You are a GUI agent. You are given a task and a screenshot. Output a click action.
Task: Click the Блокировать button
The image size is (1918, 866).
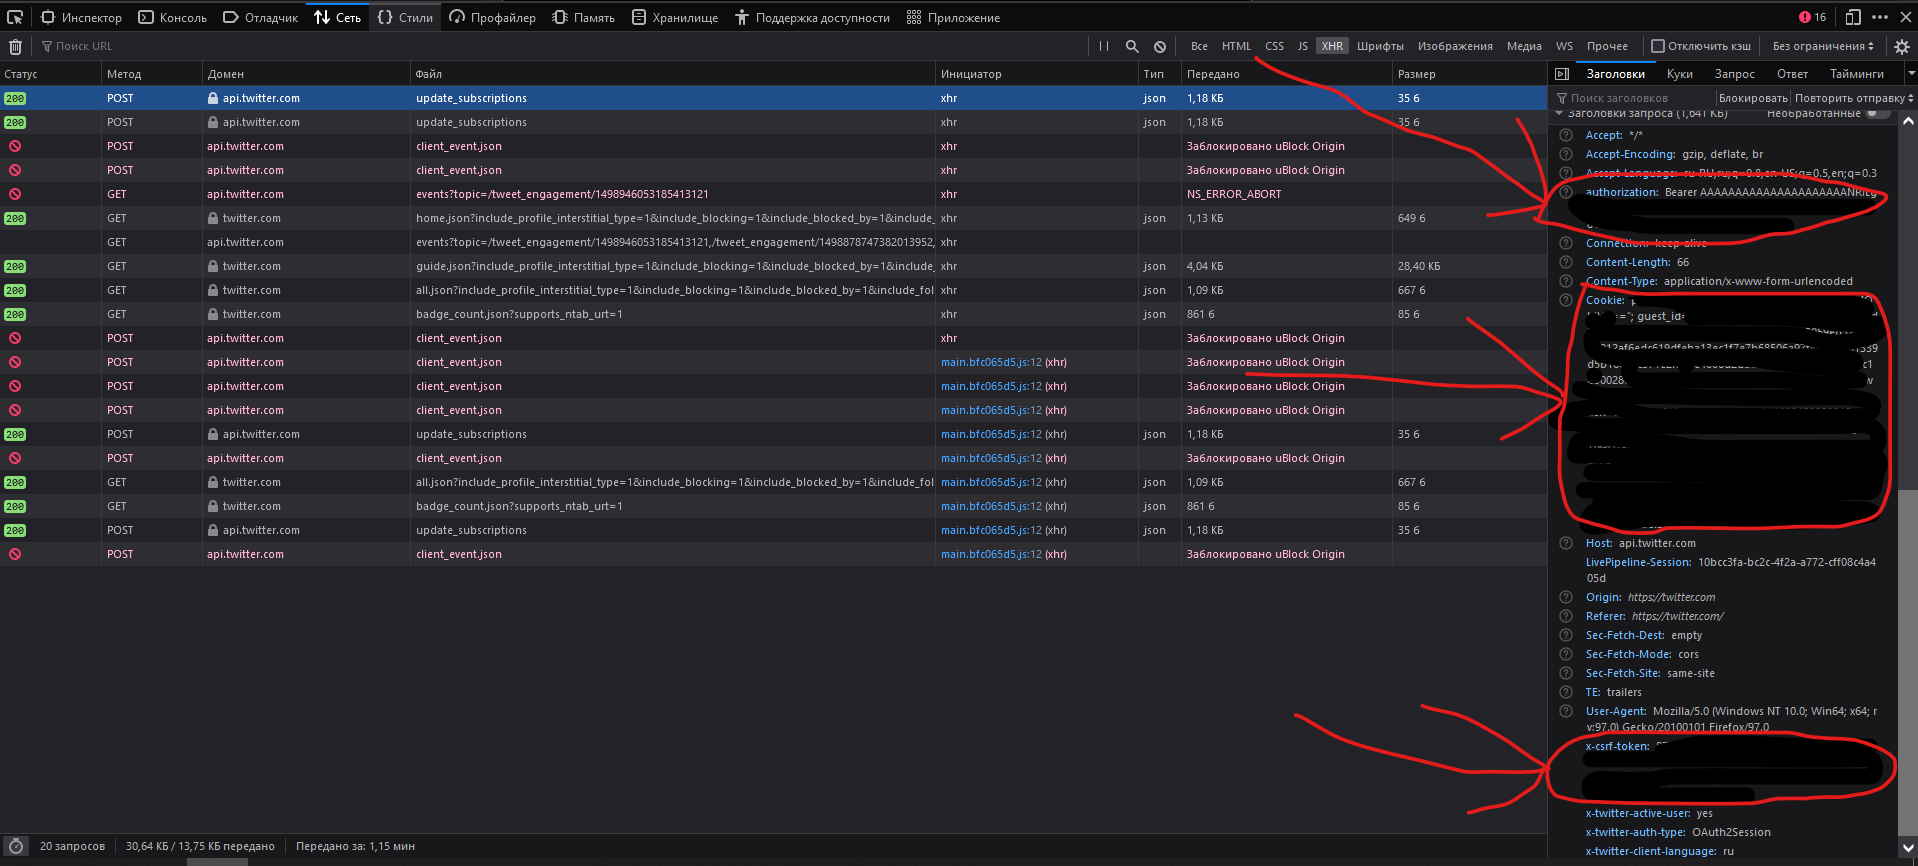tap(1752, 98)
